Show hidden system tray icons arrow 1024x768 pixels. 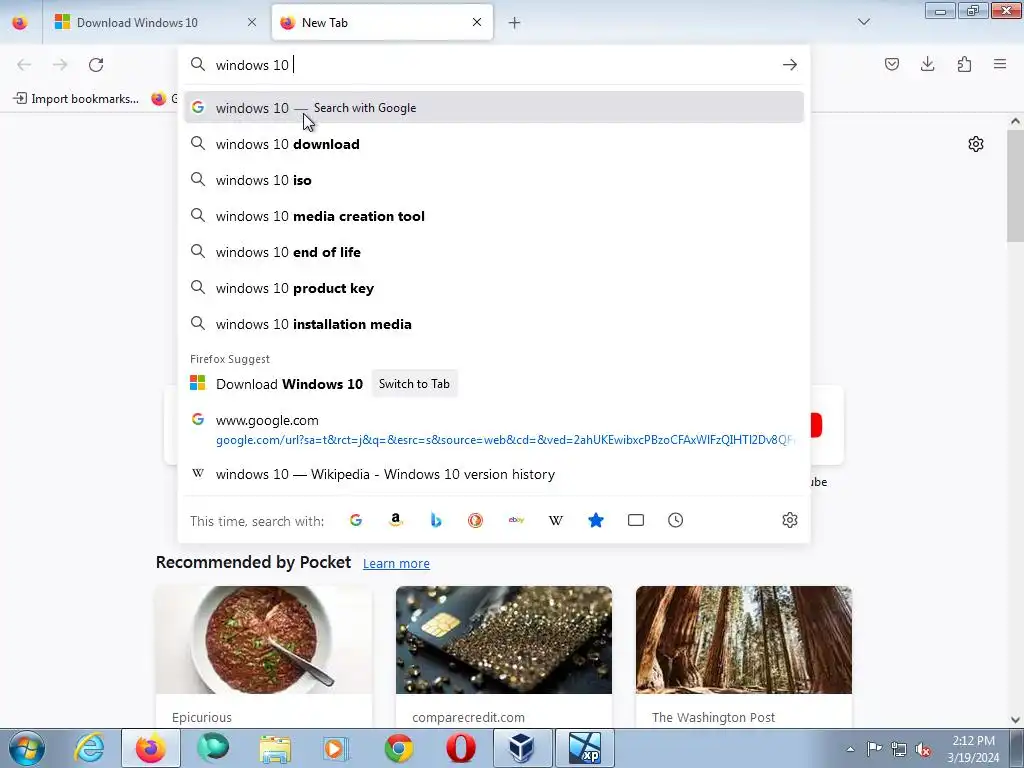[850, 749]
